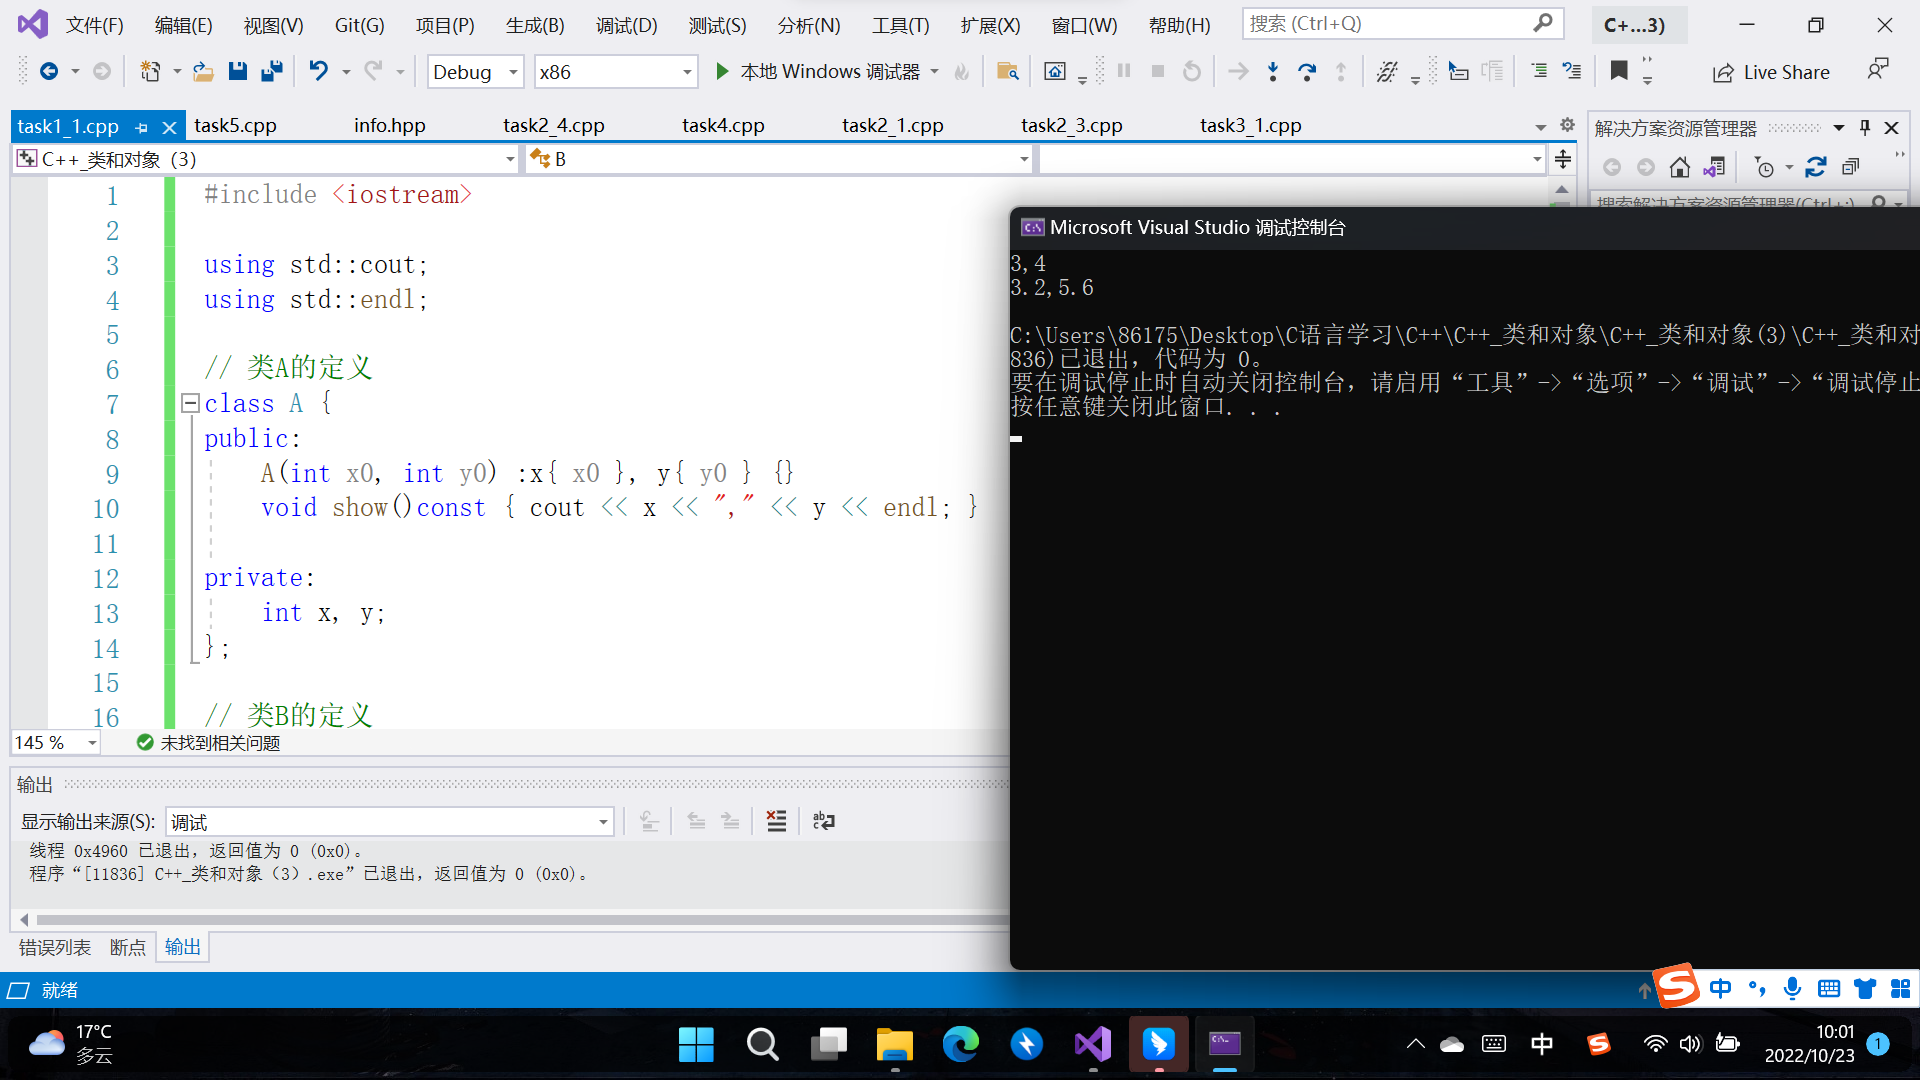The image size is (1920, 1080).
Task: Click the Step Over debug icon
Action: 1306,71
